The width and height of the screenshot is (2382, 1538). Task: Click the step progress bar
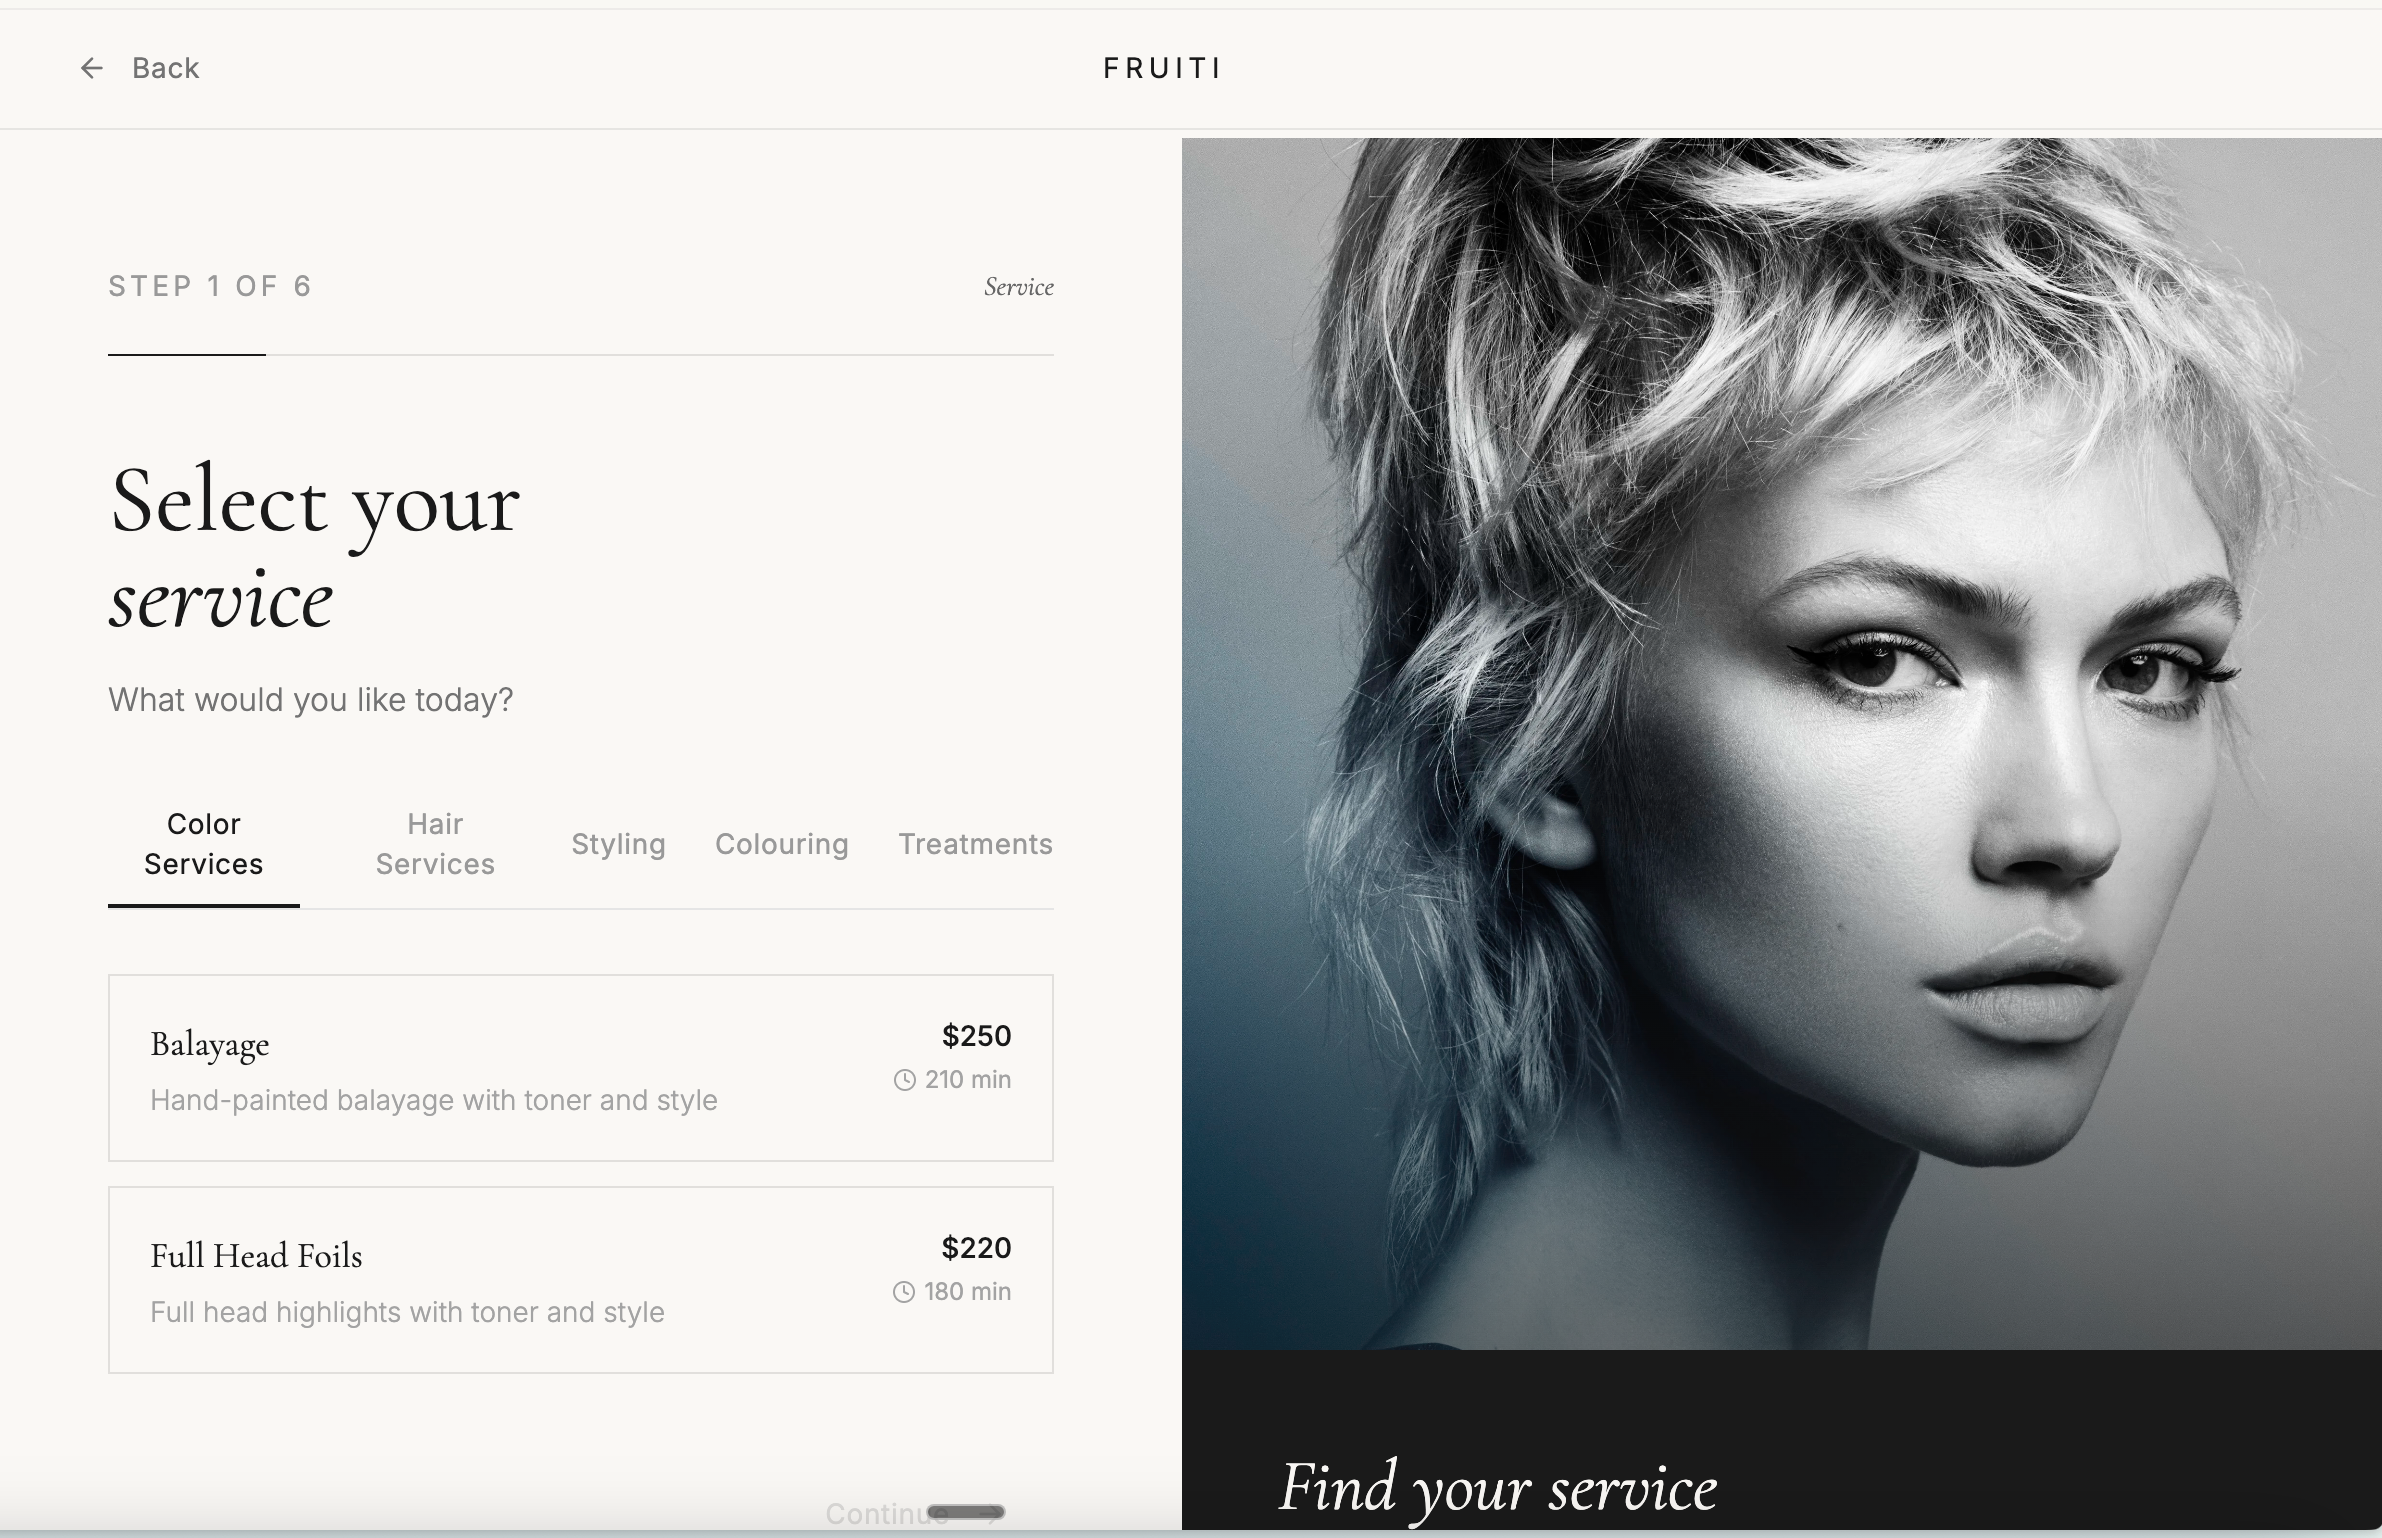(581, 354)
